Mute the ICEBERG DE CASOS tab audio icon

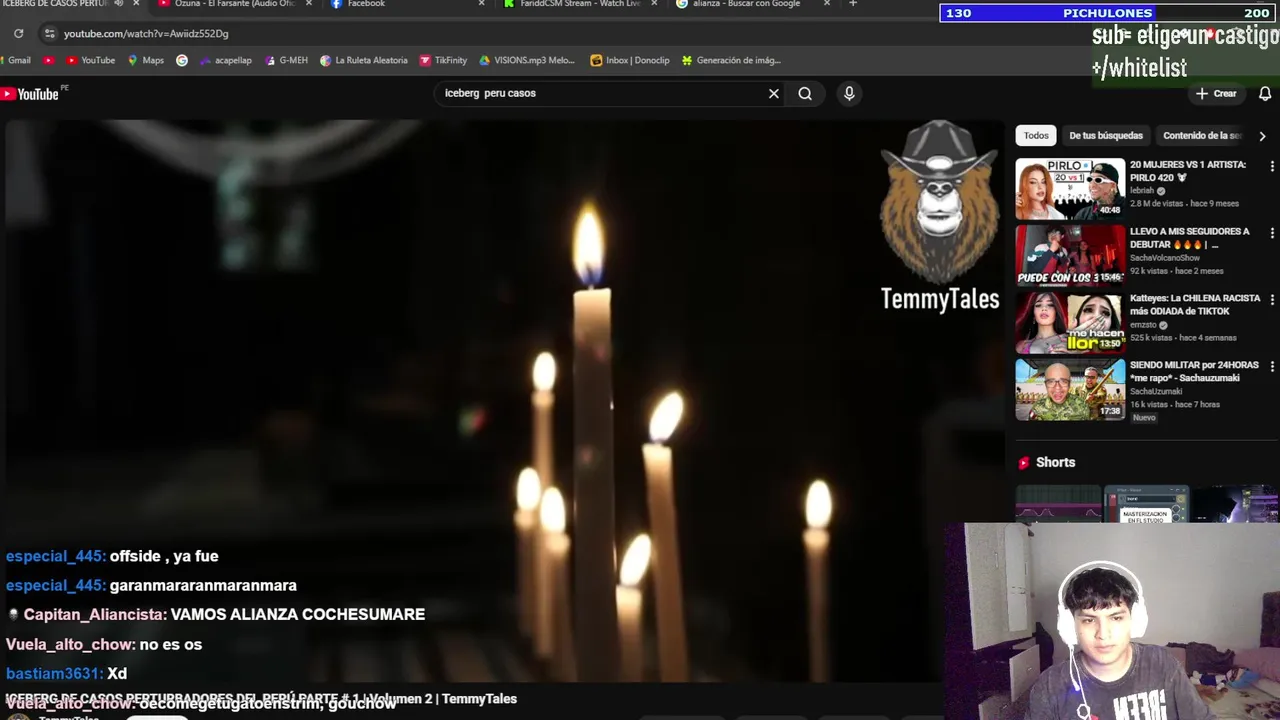119,4
